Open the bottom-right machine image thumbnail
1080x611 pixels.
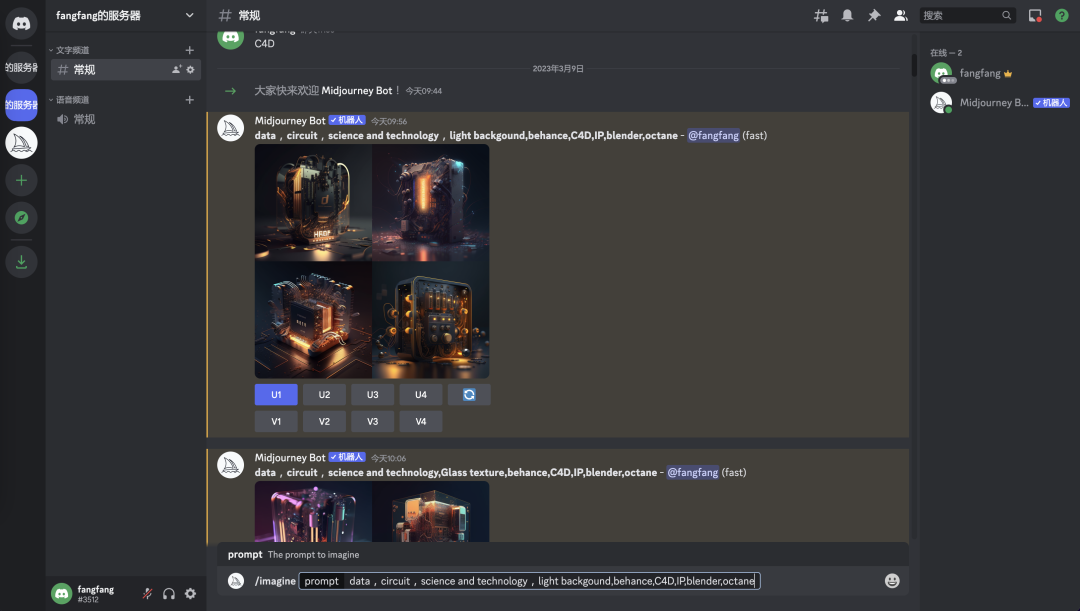pyautogui.click(x=431, y=320)
